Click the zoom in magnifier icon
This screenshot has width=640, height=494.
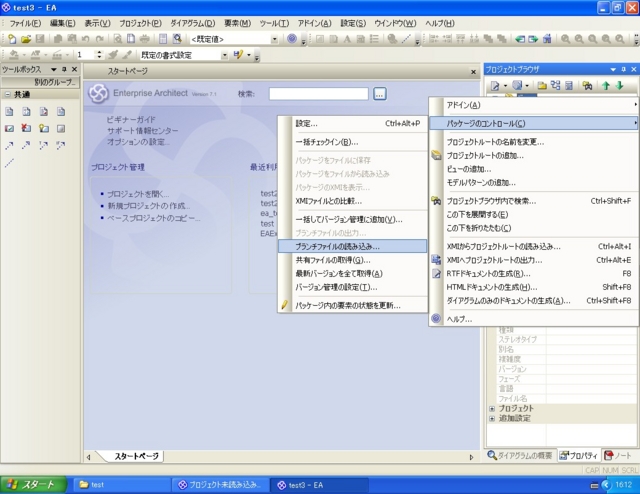pyautogui.click(x=565, y=39)
